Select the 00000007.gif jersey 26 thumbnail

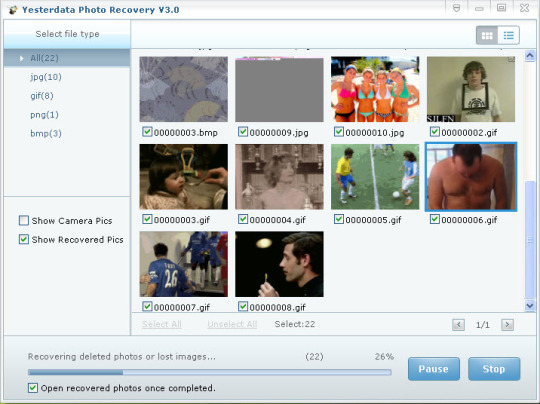[184, 264]
